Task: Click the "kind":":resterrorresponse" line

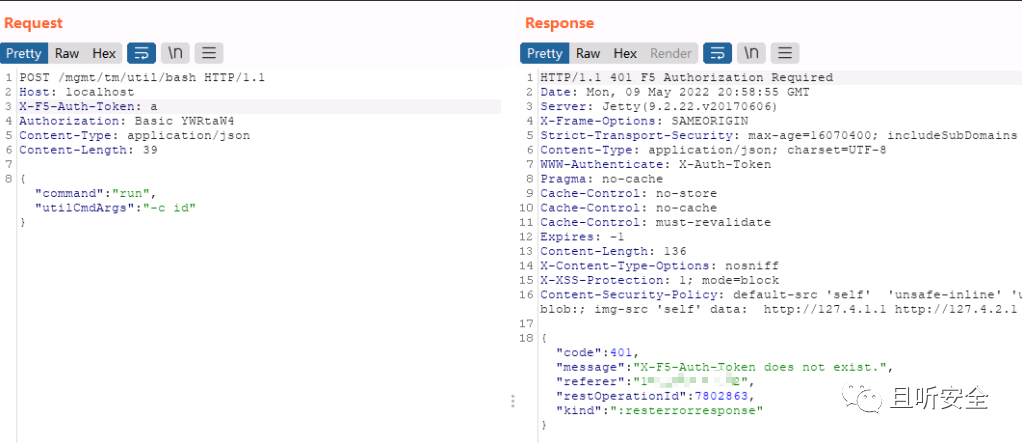Action: 659,410
